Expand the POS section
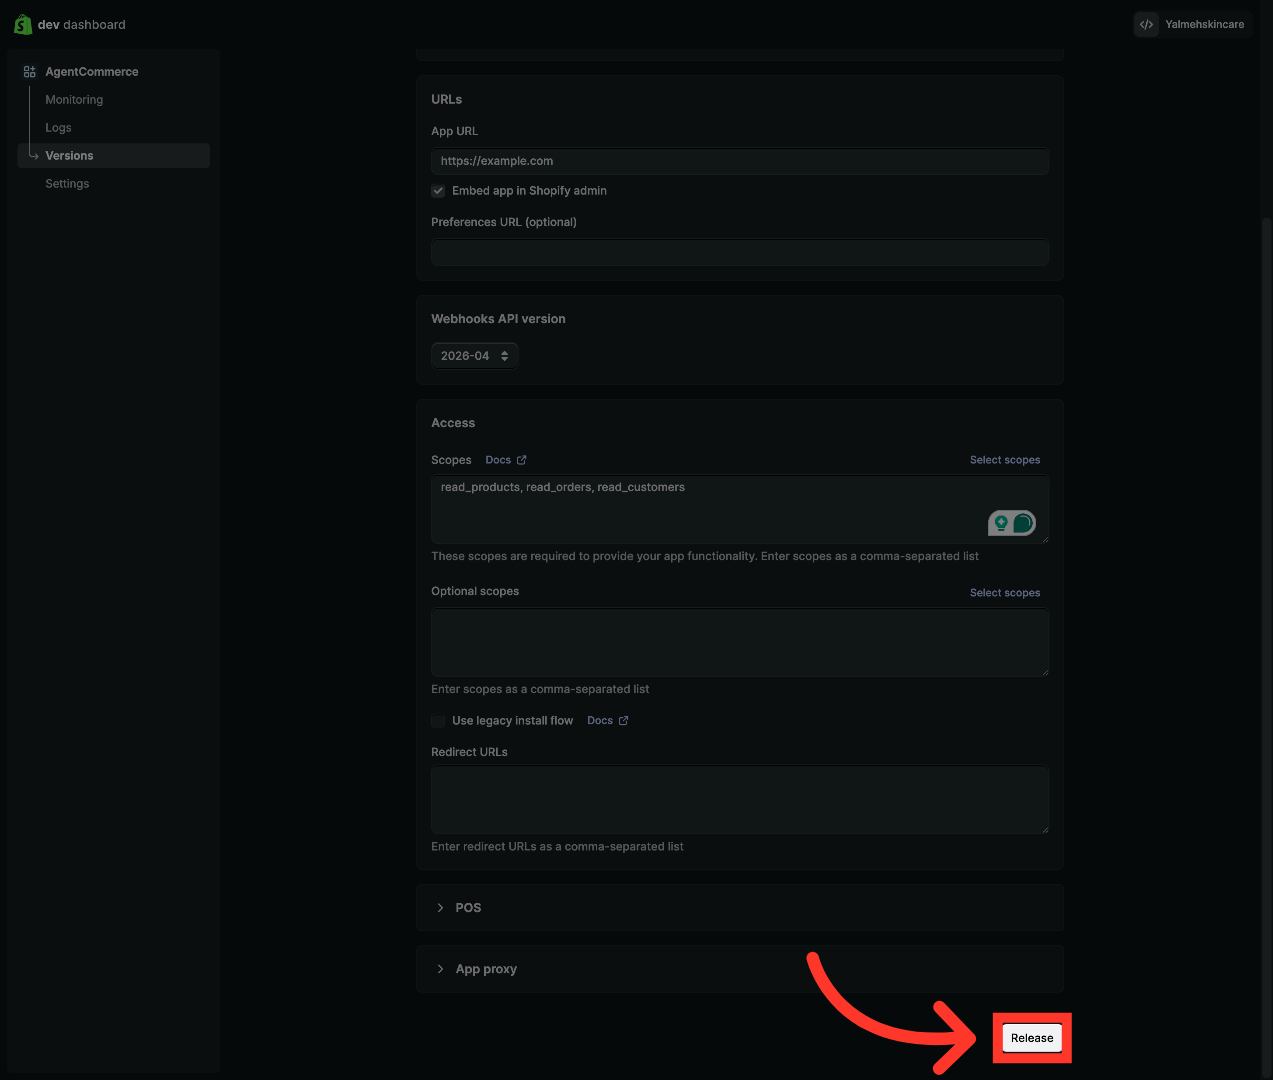The height and width of the screenshot is (1080, 1273). tap(740, 908)
